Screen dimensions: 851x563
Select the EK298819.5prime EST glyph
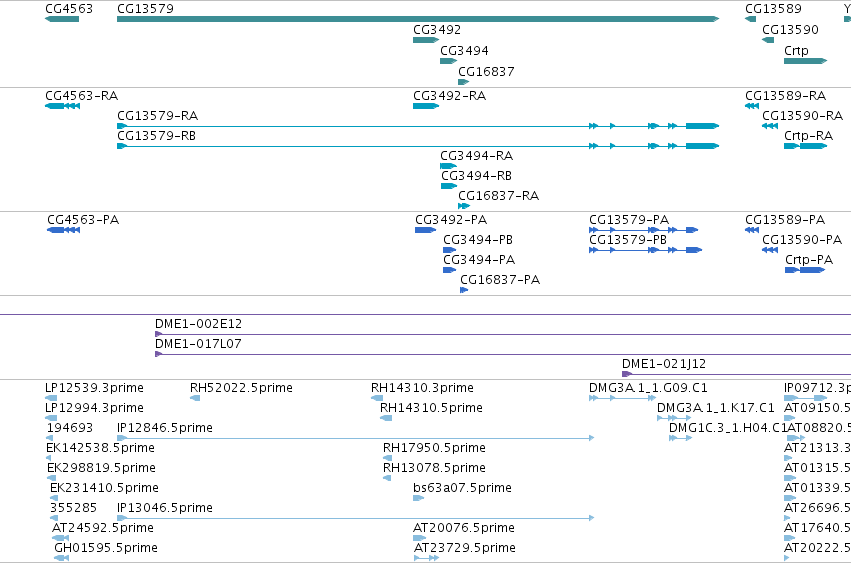coord(52,478)
